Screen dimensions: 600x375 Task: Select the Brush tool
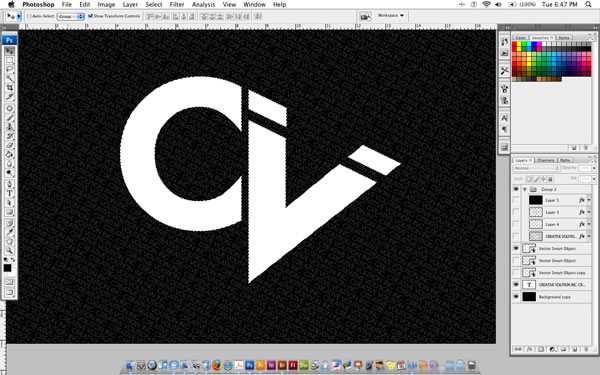point(10,118)
